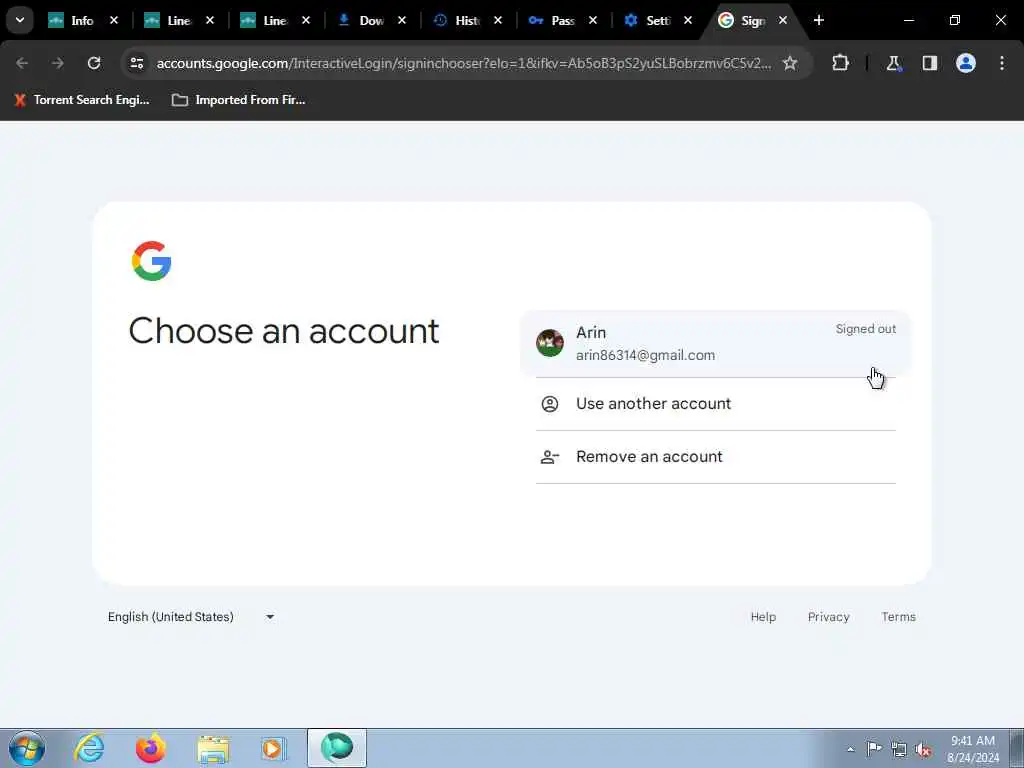Click the muted volume tray icon

(x=923, y=750)
